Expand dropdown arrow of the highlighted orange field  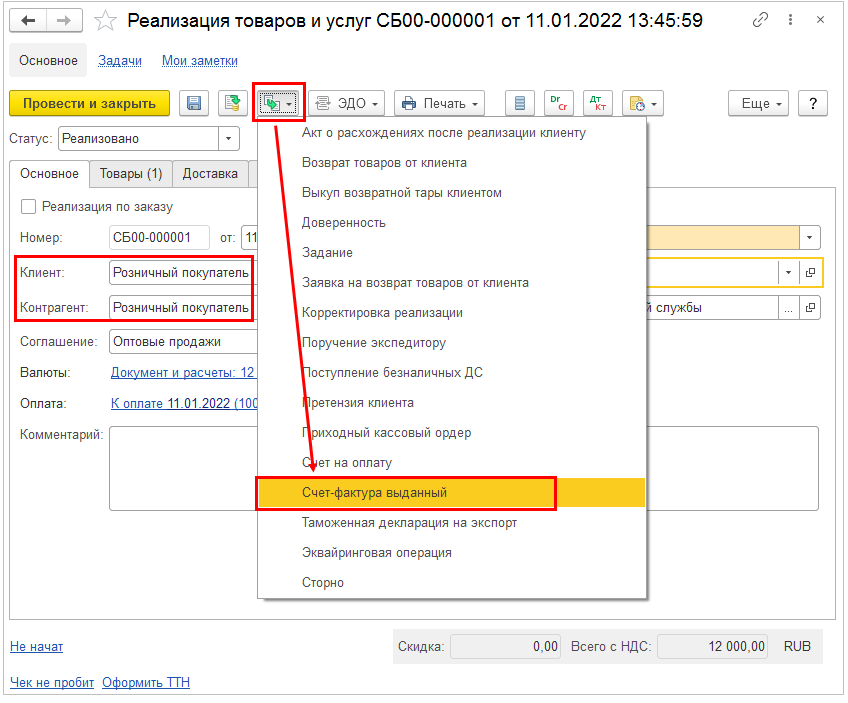[x=809, y=237]
